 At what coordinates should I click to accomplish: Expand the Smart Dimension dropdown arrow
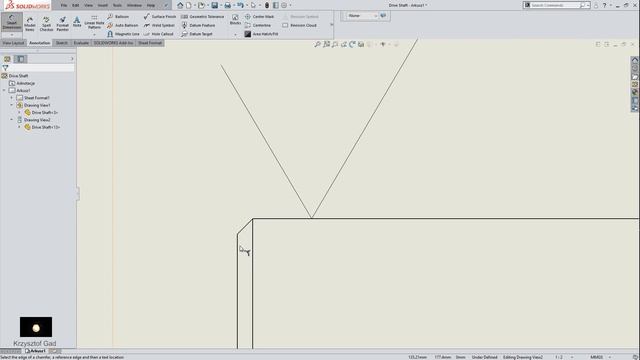click(11, 35)
